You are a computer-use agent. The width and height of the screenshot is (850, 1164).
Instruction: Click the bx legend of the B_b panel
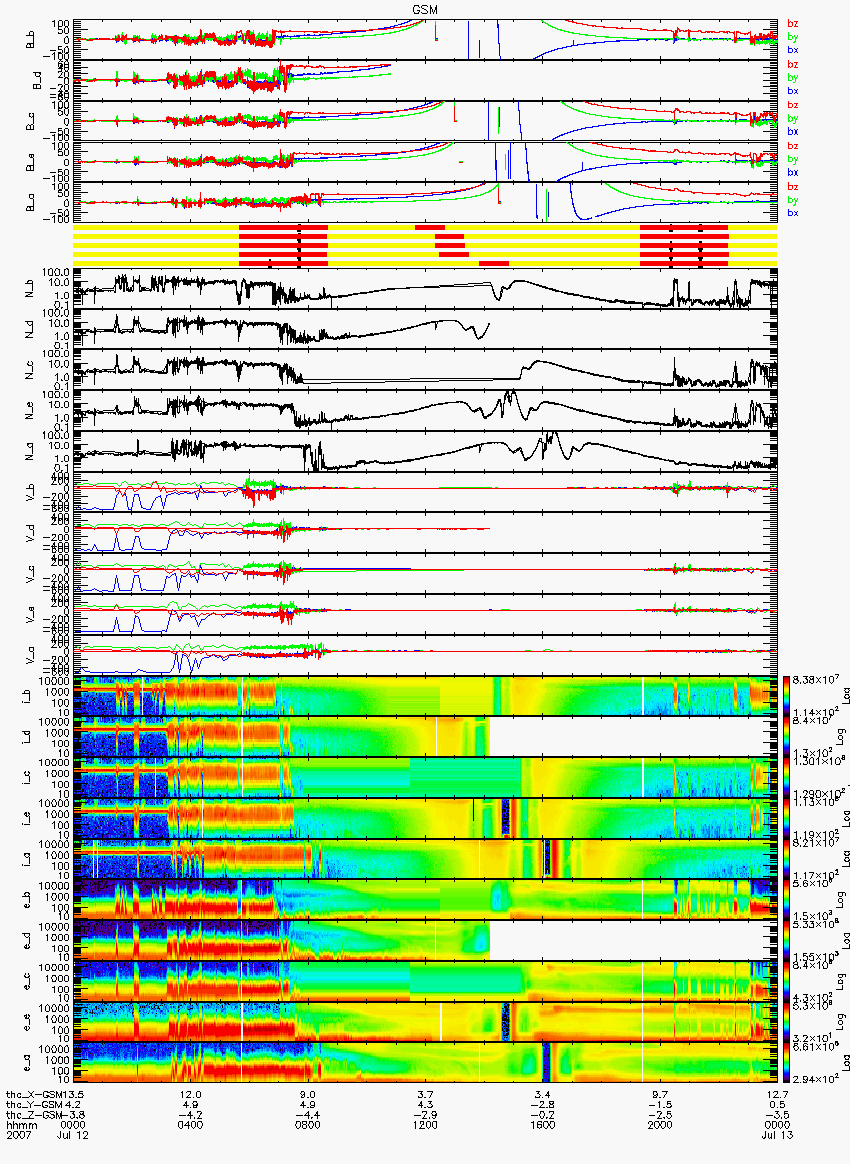click(793, 50)
